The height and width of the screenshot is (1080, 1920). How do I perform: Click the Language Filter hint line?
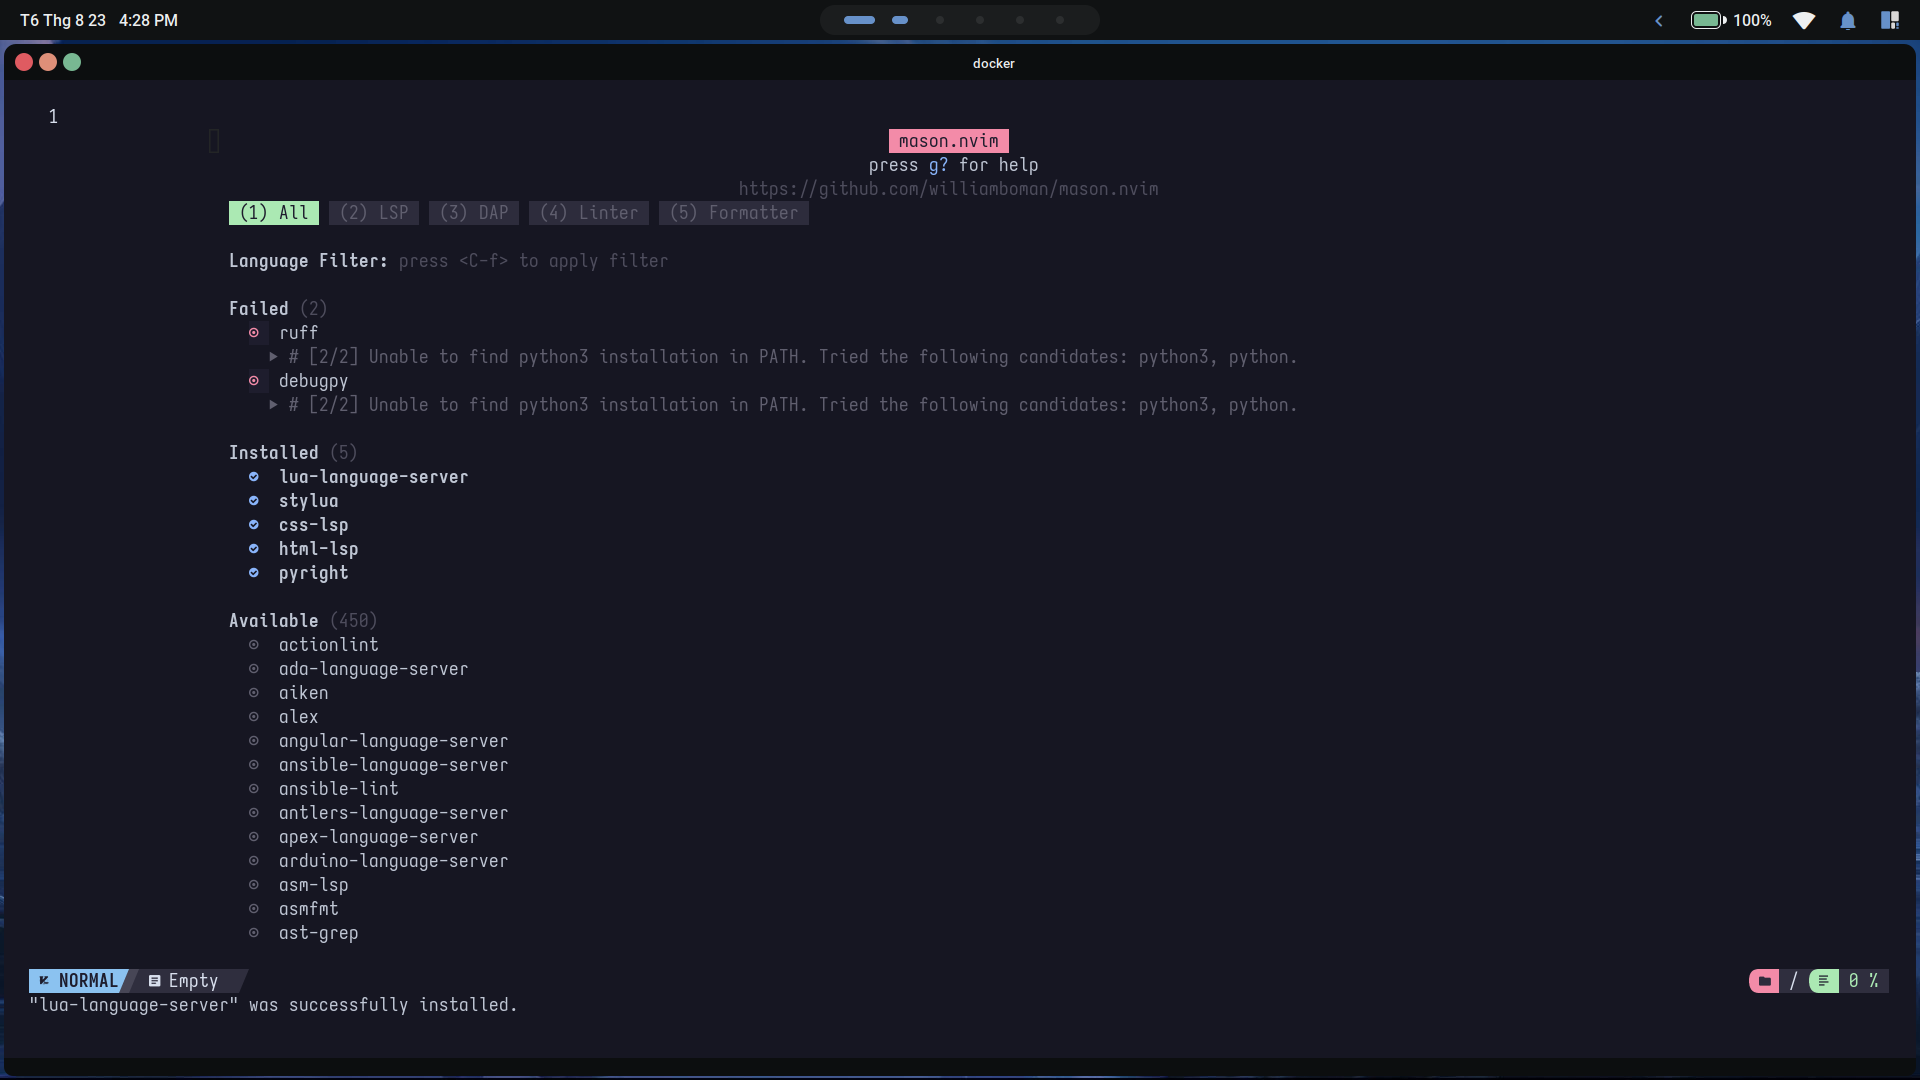(x=448, y=261)
